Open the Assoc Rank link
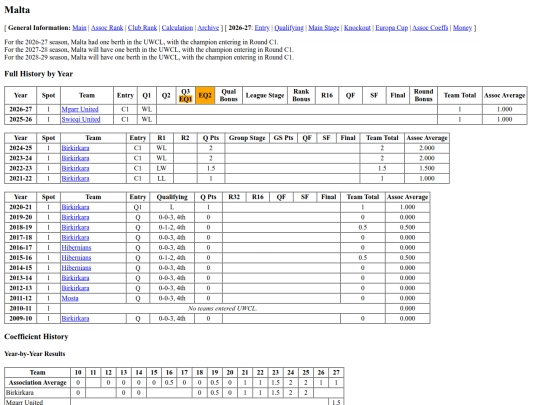 (x=107, y=28)
